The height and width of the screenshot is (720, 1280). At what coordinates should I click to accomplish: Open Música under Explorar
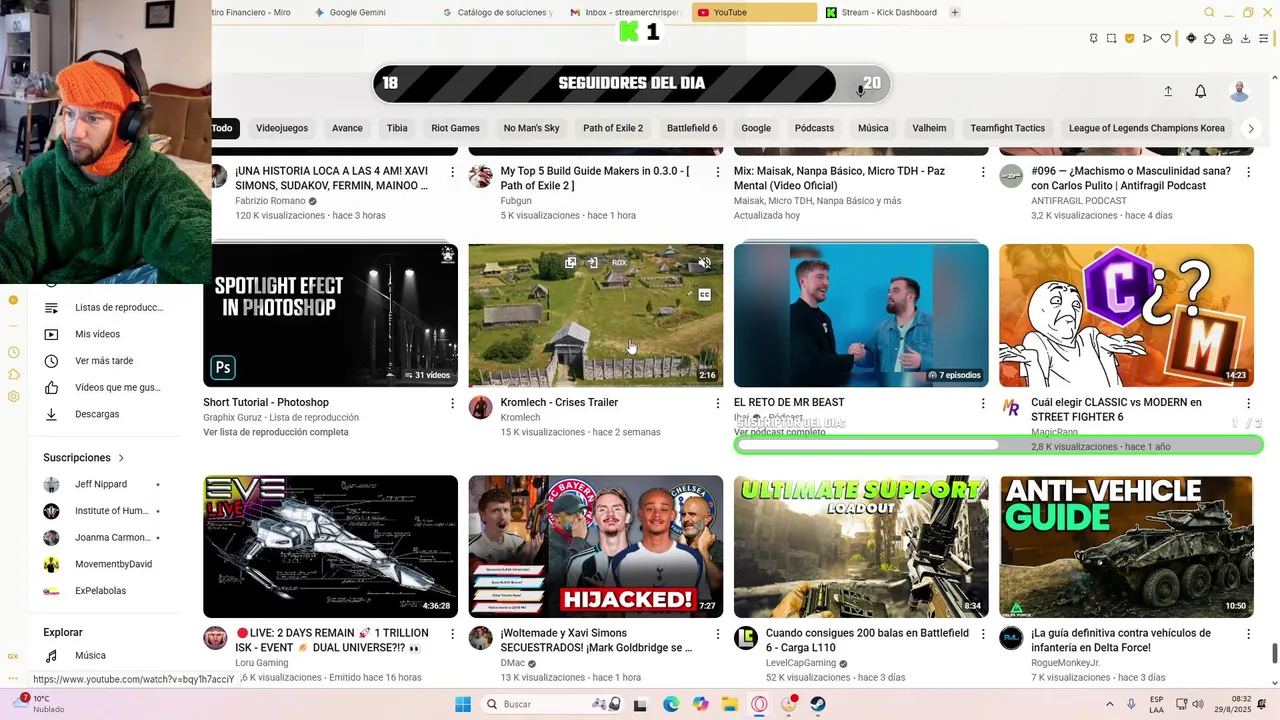pyautogui.click(x=106, y=656)
